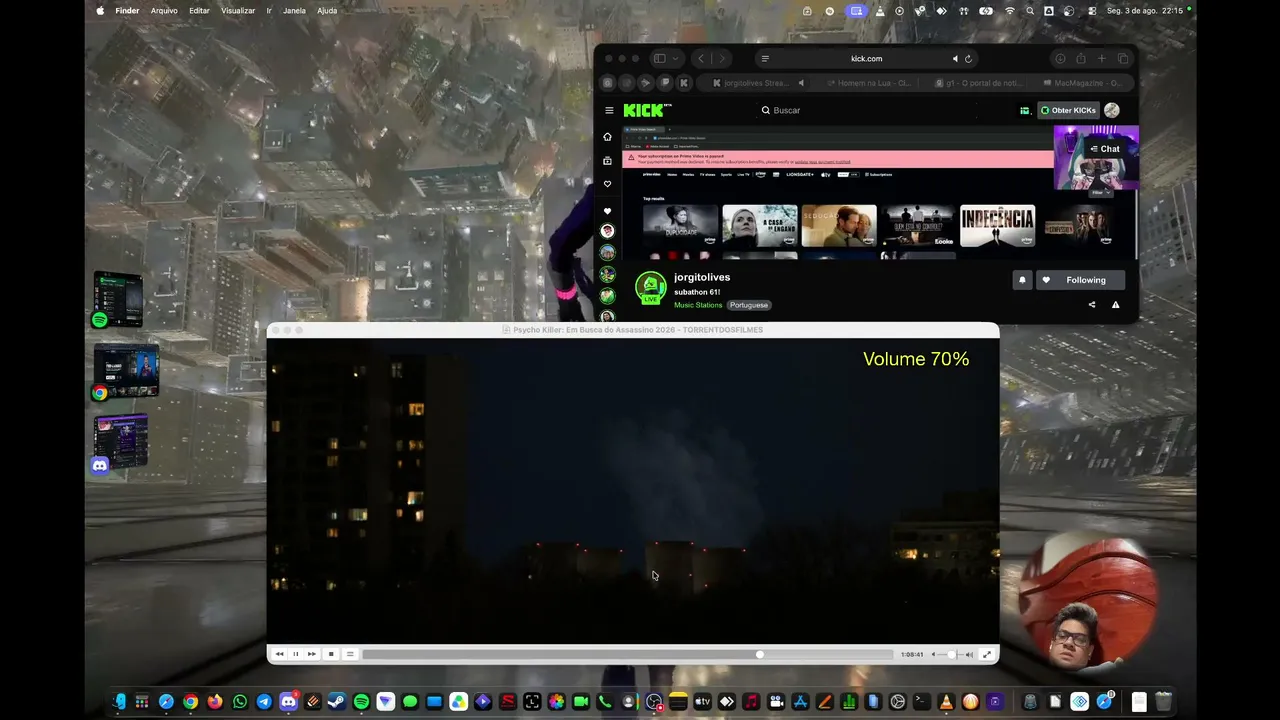Open Spotlight search in the menu bar
This screenshot has width=1280, height=720.
point(1029,11)
